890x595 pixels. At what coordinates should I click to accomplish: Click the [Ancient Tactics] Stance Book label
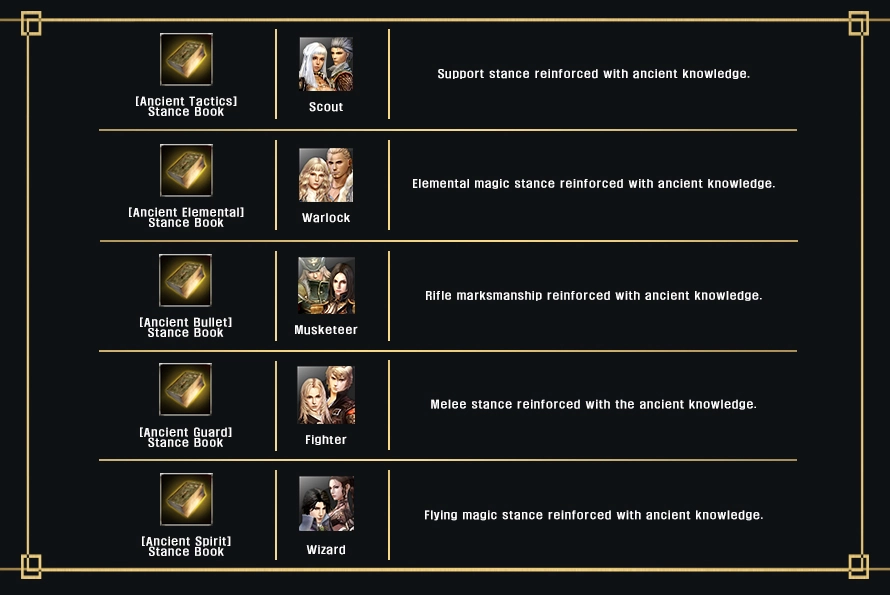[186, 106]
